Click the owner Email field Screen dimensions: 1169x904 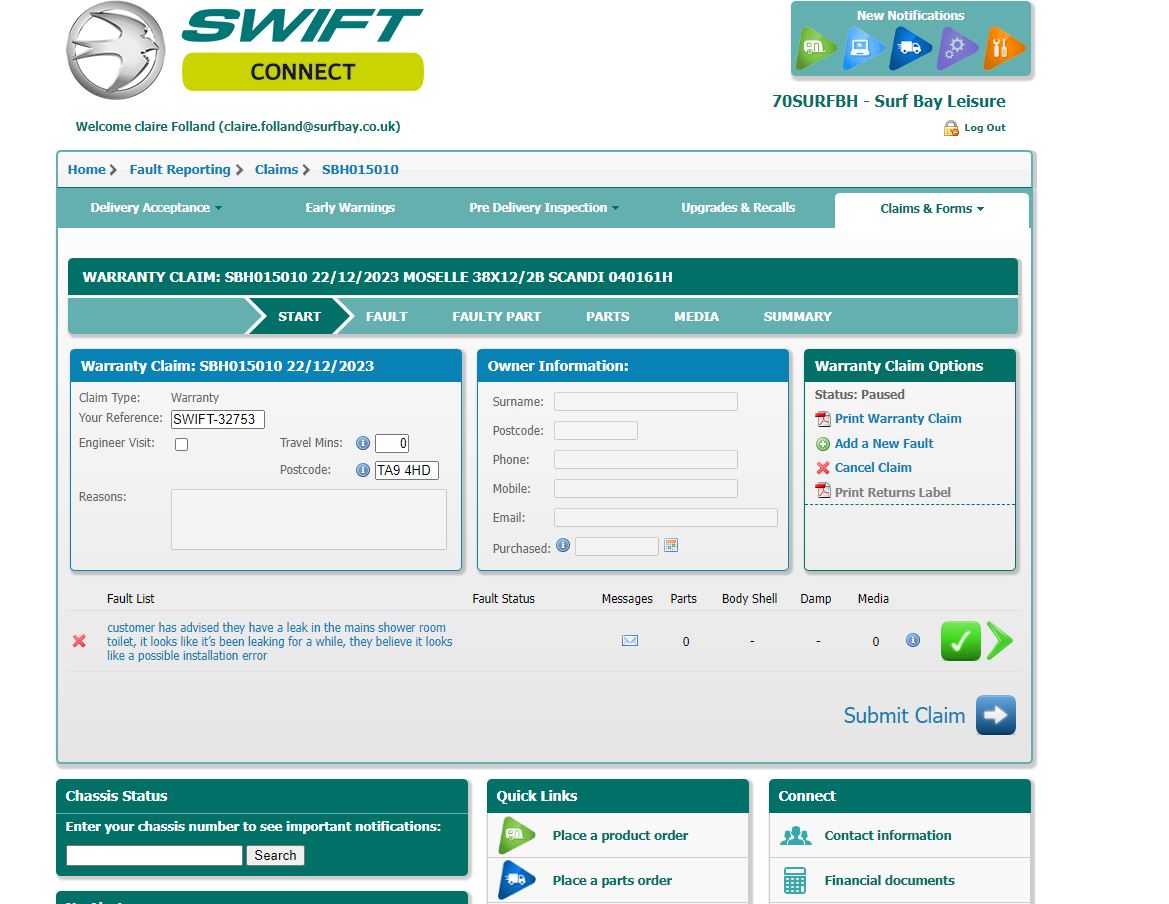coord(666,518)
